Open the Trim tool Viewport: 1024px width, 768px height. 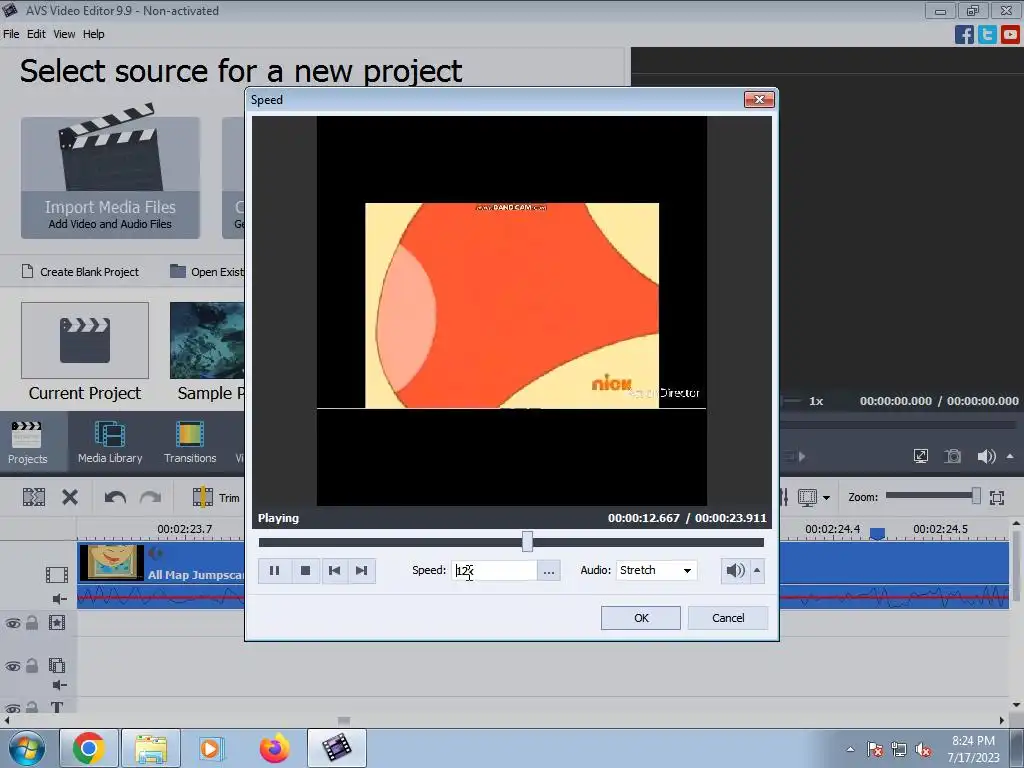click(216, 498)
